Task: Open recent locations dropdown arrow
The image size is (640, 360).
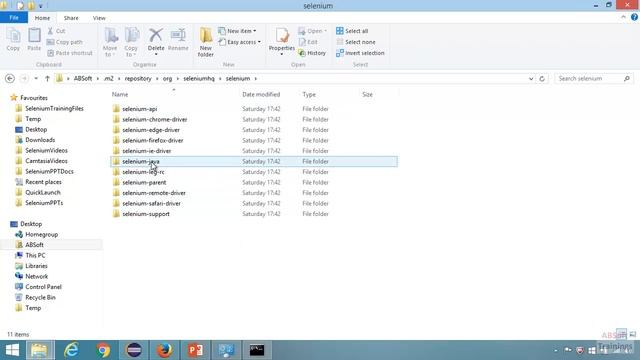Action: click(x=36, y=78)
